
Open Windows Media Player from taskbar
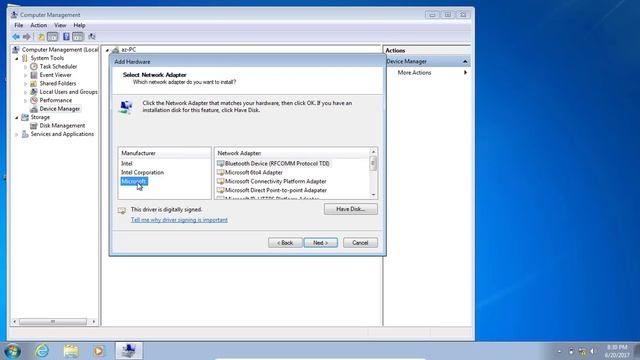click(99, 351)
